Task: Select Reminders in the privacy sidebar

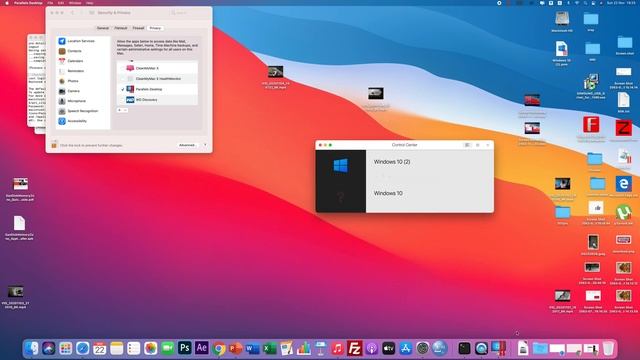Action: click(82, 71)
